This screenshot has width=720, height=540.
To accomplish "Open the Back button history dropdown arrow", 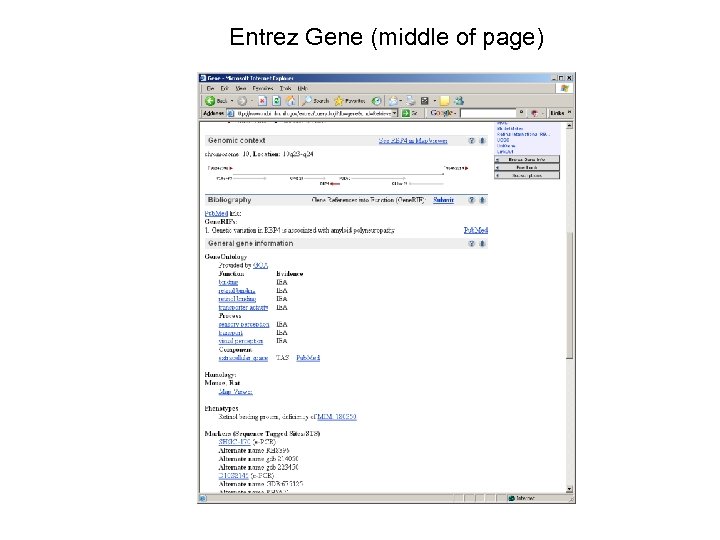I will pyautogui.click(x=232, y=101).
